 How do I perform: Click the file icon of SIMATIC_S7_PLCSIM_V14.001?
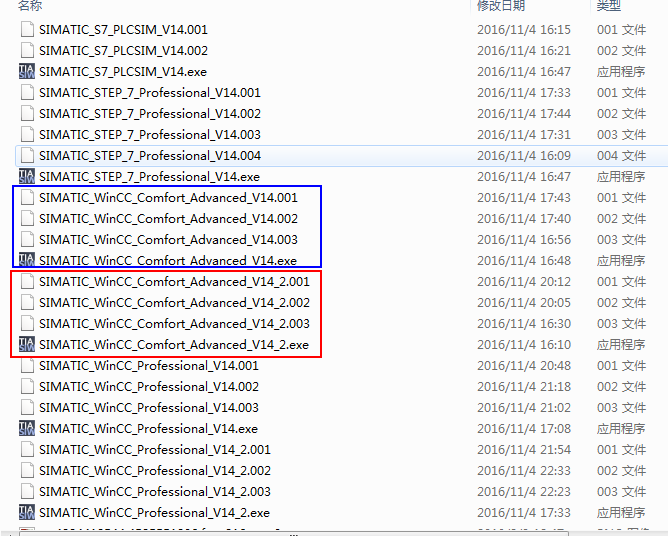(x=27, y=29)
